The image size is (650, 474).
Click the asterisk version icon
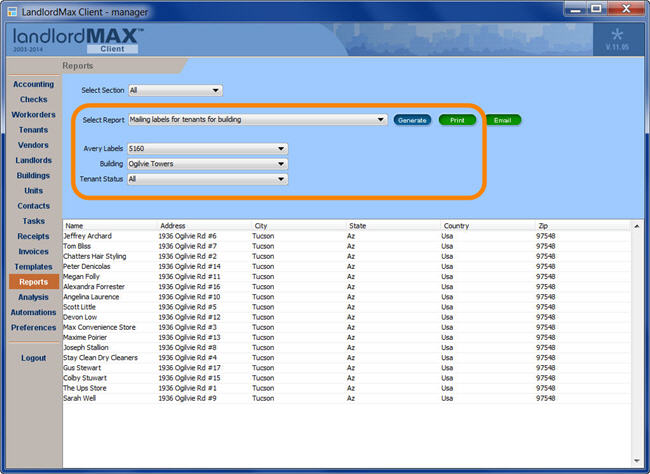point(617,34)
